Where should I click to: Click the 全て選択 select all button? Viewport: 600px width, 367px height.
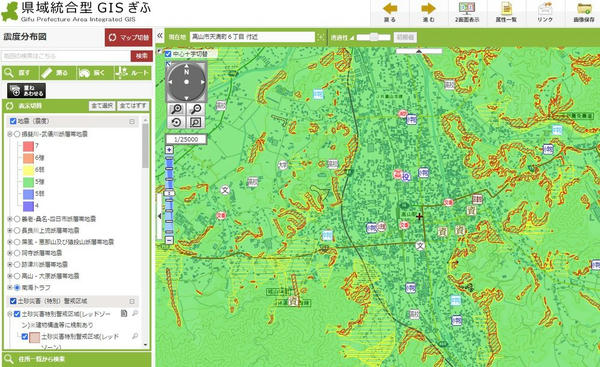(x=102, y=106)
